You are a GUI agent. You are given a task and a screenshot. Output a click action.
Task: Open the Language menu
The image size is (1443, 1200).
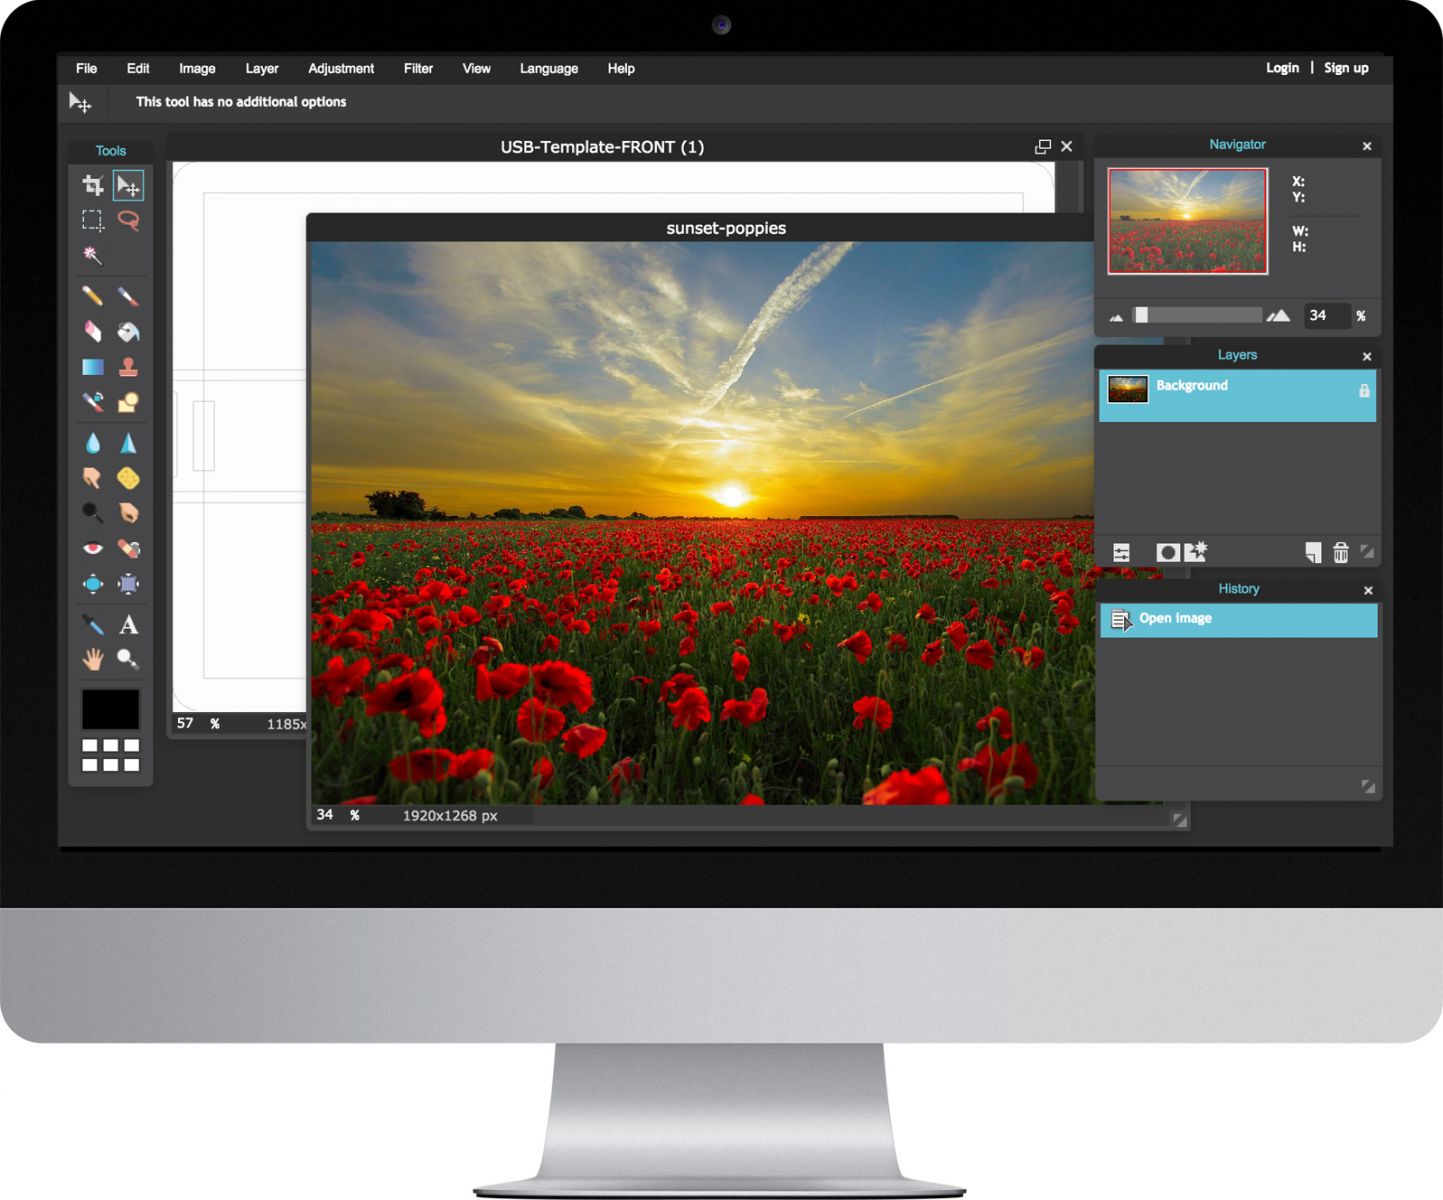[x=549, y=68]
